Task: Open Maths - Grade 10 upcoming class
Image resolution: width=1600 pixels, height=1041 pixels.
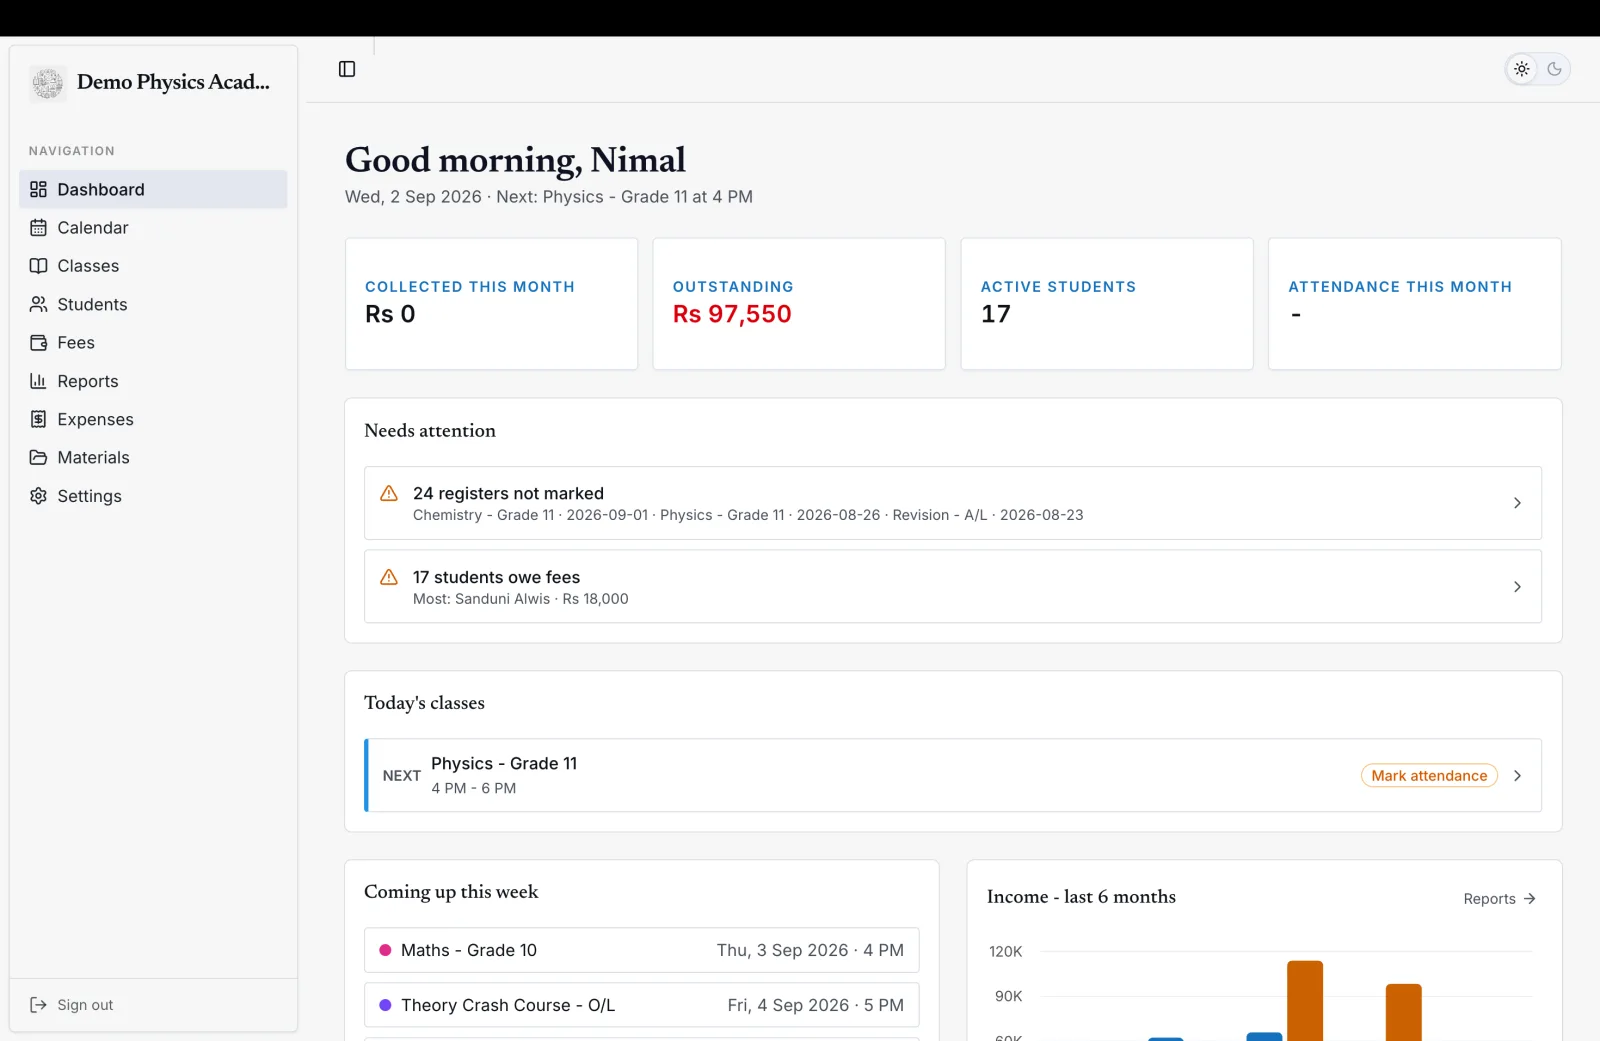Action: coord(642,950)
